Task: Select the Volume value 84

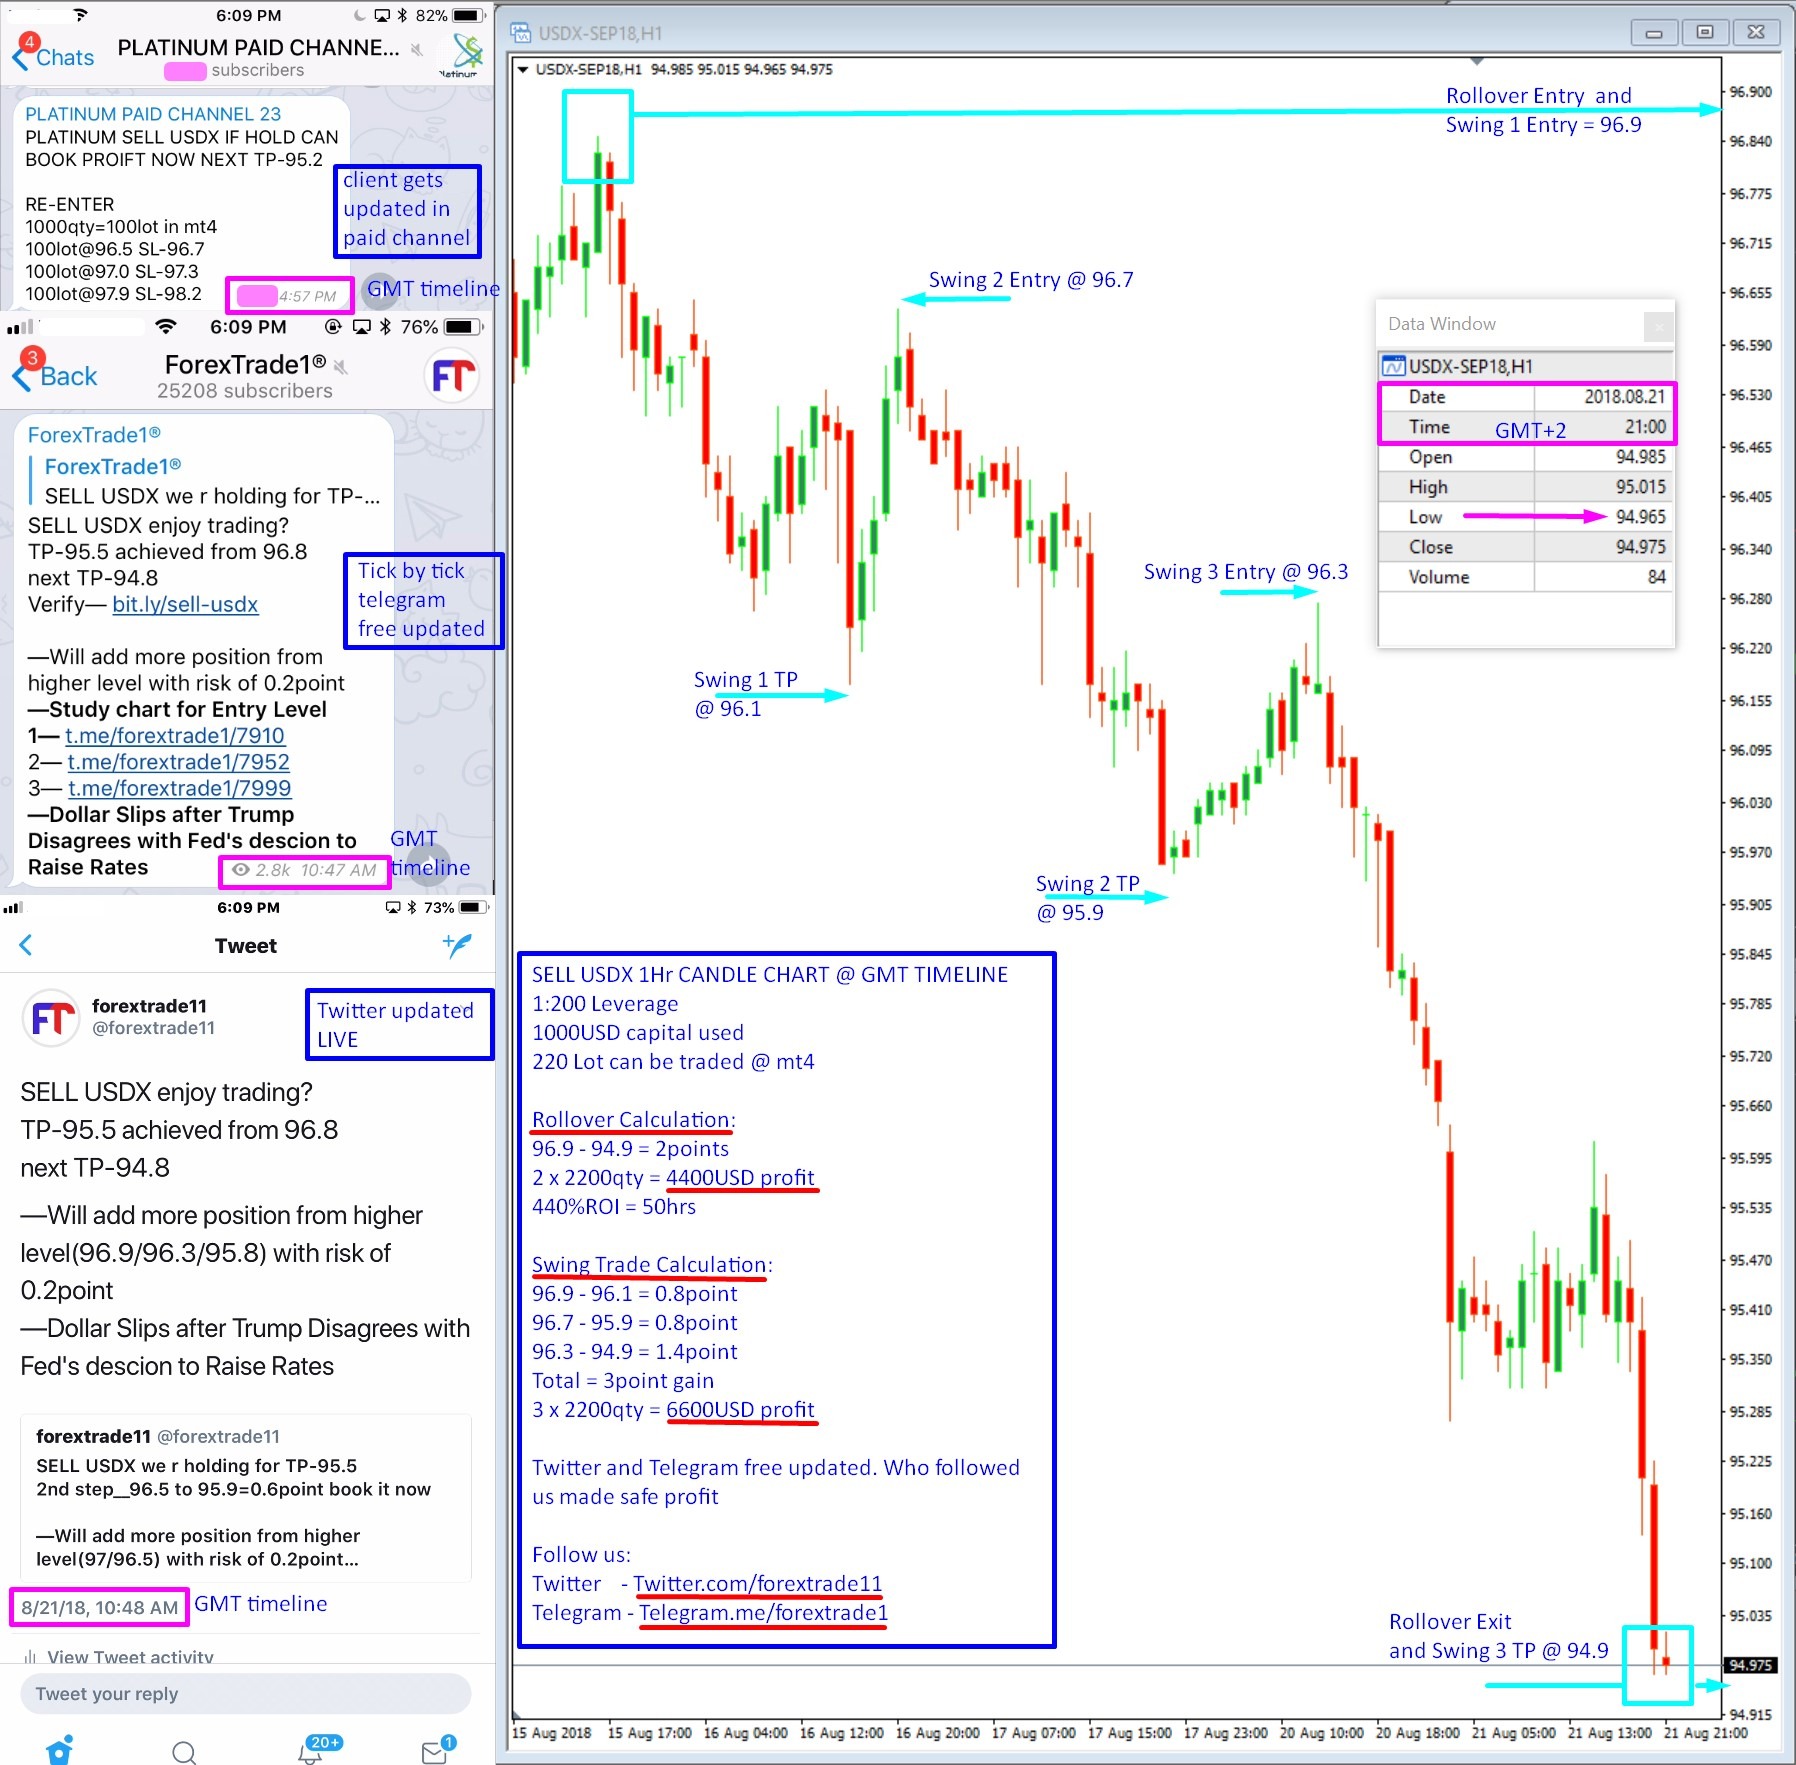Action: [x=1656, y=577]
